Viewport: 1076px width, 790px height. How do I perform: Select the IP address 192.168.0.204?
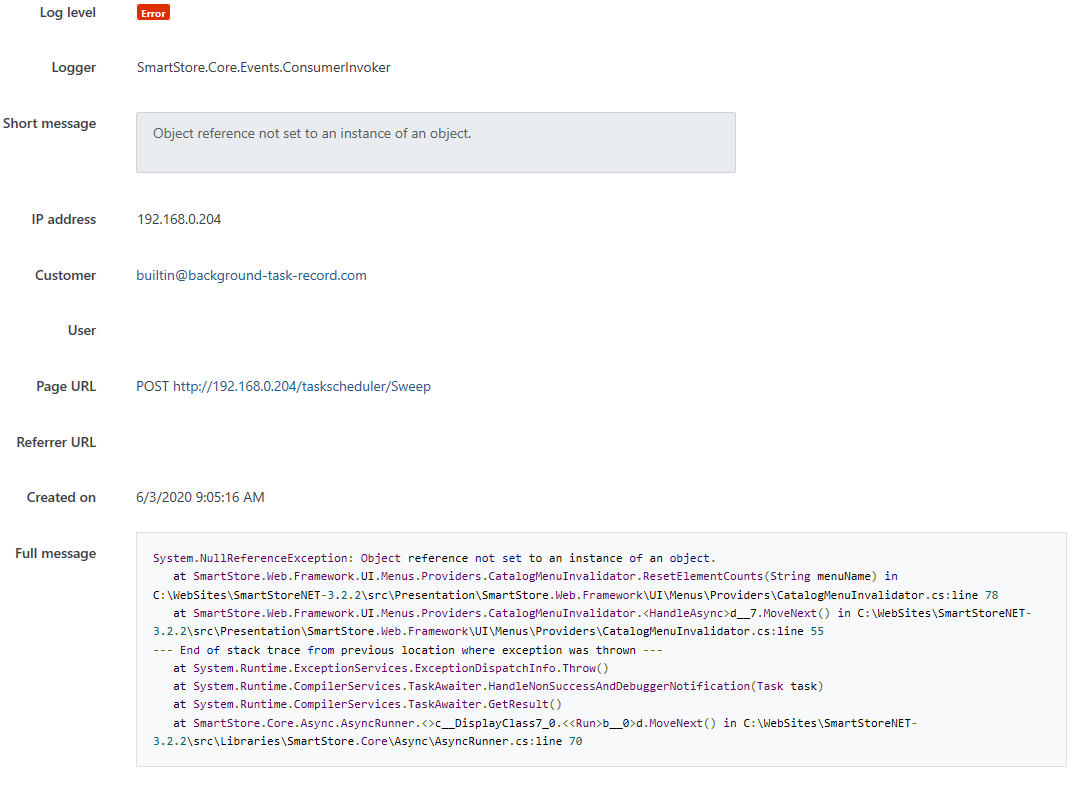[x=179, y=218]
